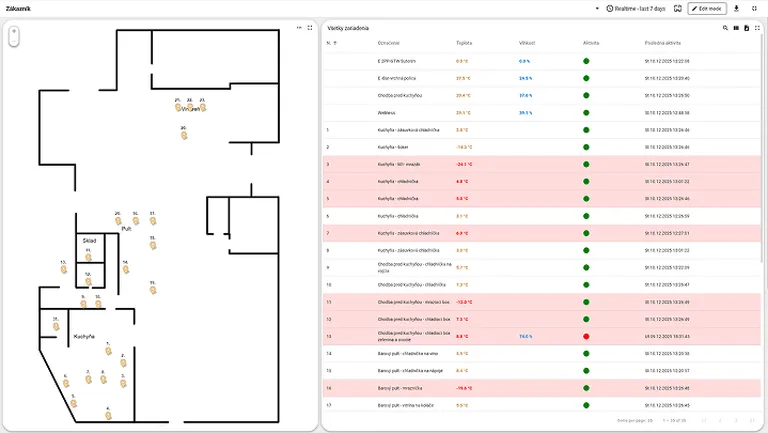Open map widget fullscreen

[x=310, y=28]
